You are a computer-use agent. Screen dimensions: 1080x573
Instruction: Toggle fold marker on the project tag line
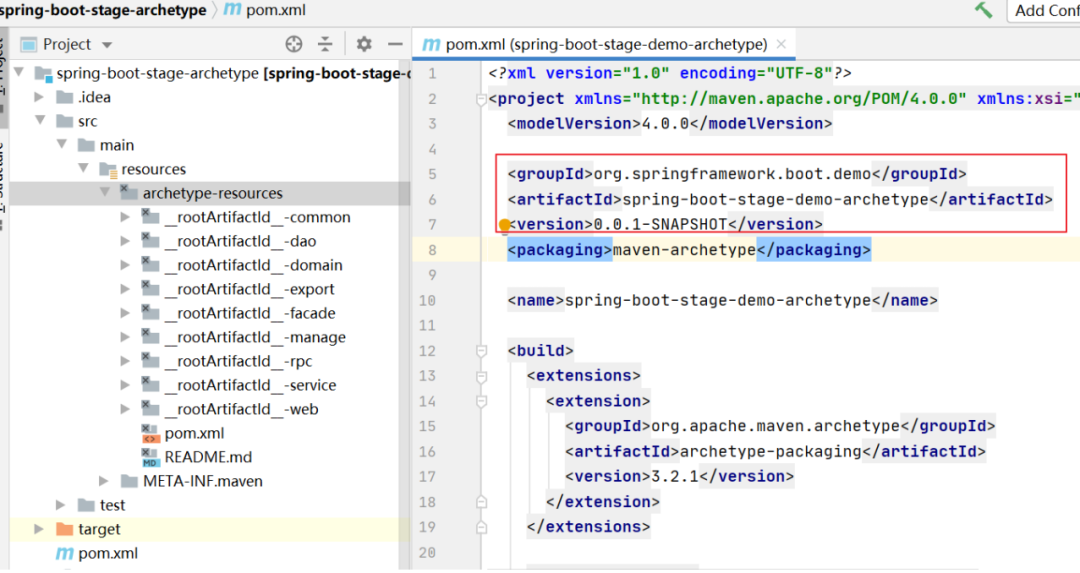pos(481,100)
